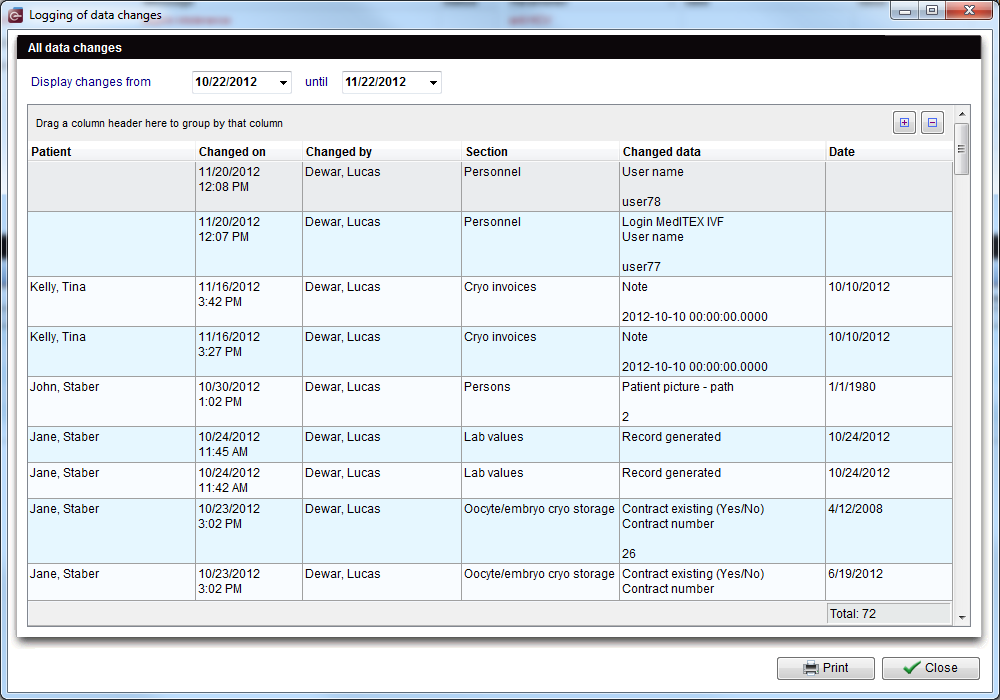Click 'Oocyte/embryo cryo storage' in the 4/12/2008 row
Image resolution: width=1000 pixels, height=700 pixels.
539,509
